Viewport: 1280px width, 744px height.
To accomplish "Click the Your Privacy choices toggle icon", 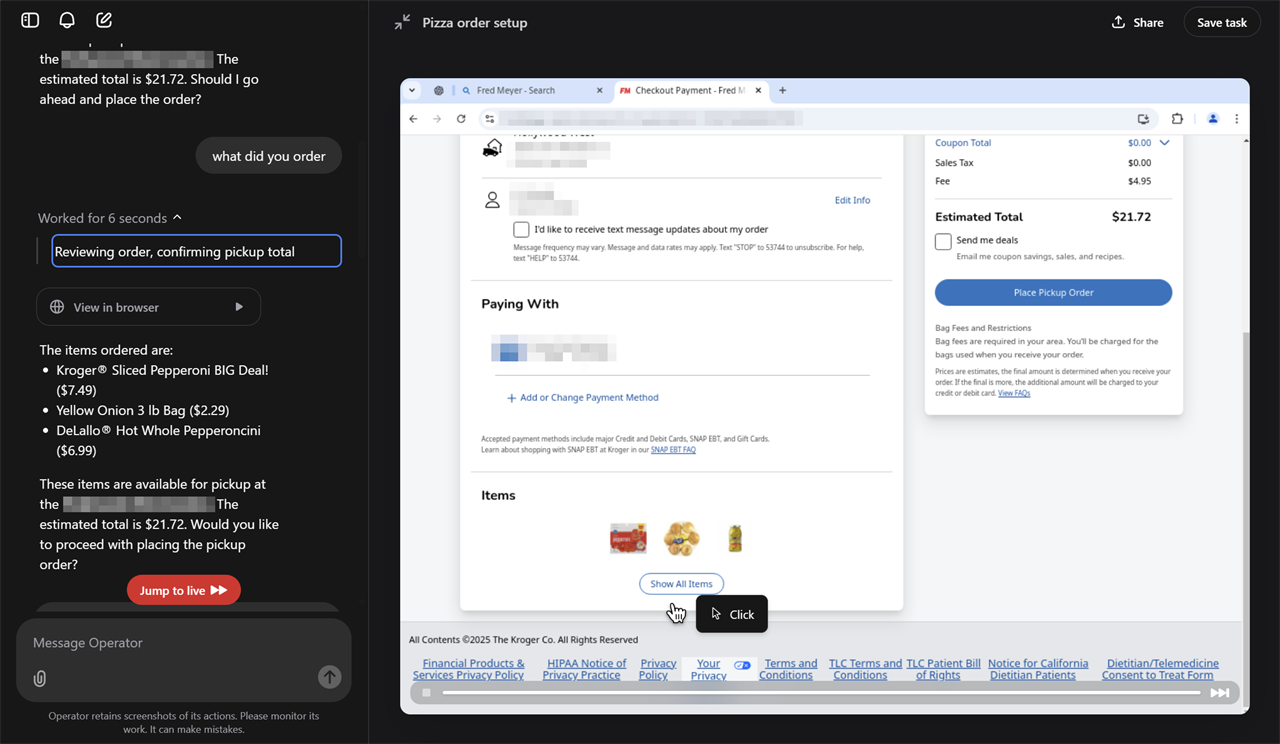I will tap(742, 665).
